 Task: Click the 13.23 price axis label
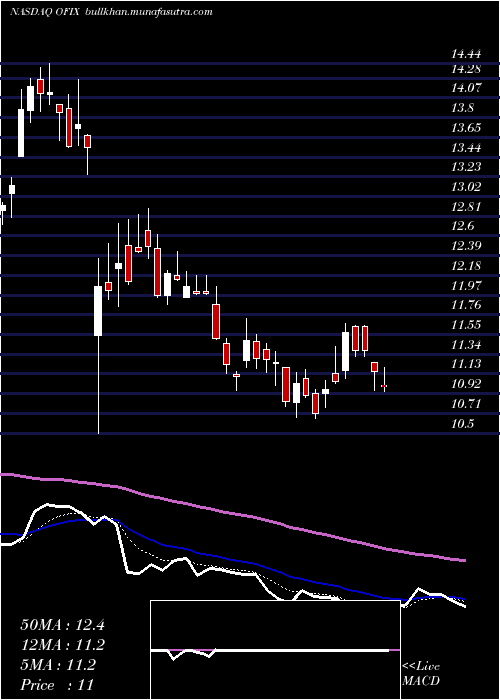pyautogui.click(x=466, y=167)
